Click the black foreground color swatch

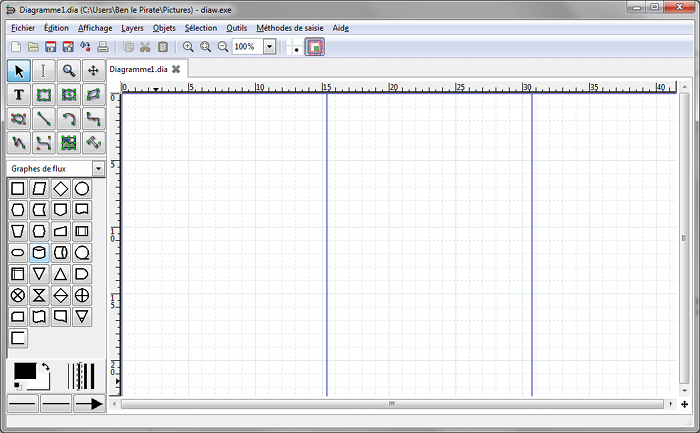pyautogui.click(x=24, y=371)
